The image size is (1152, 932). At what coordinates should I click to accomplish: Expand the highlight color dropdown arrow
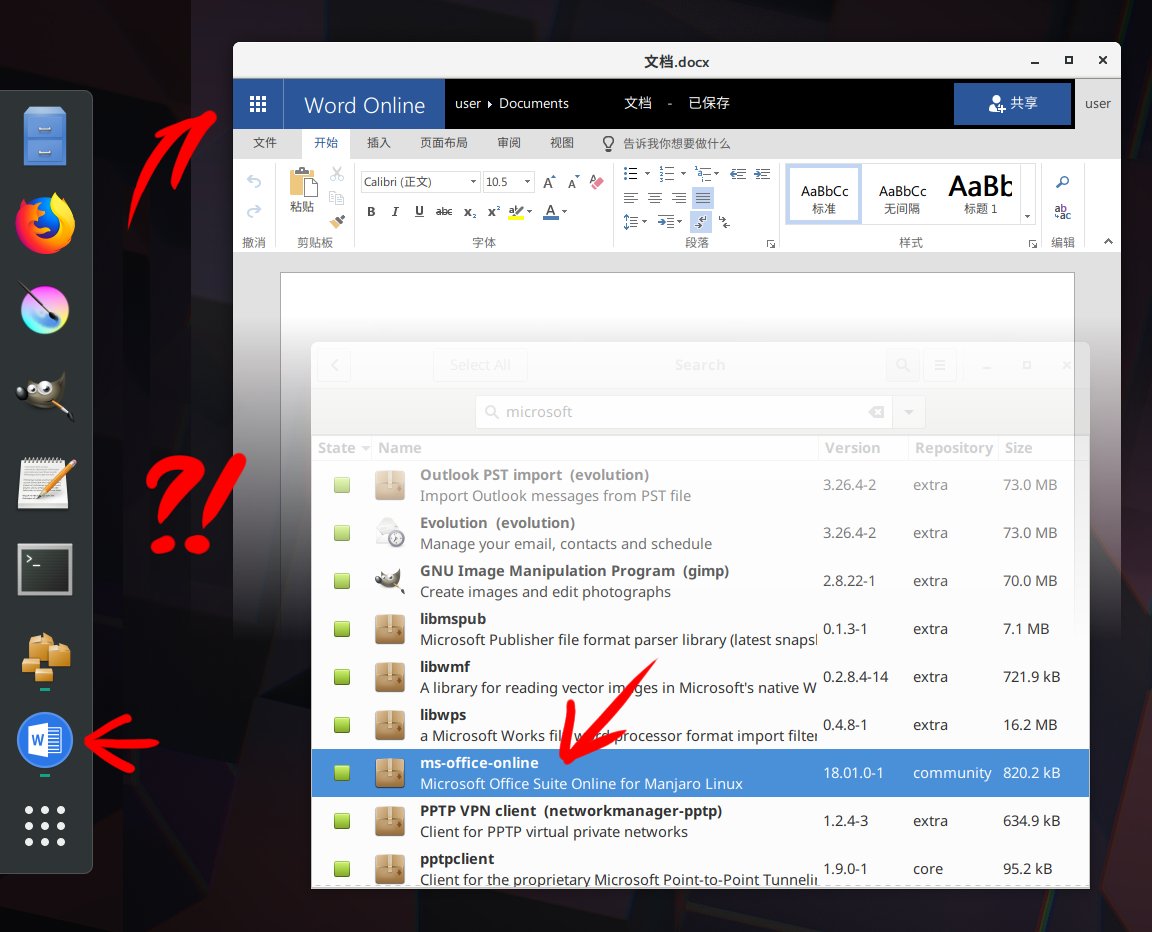pos(530,212)
